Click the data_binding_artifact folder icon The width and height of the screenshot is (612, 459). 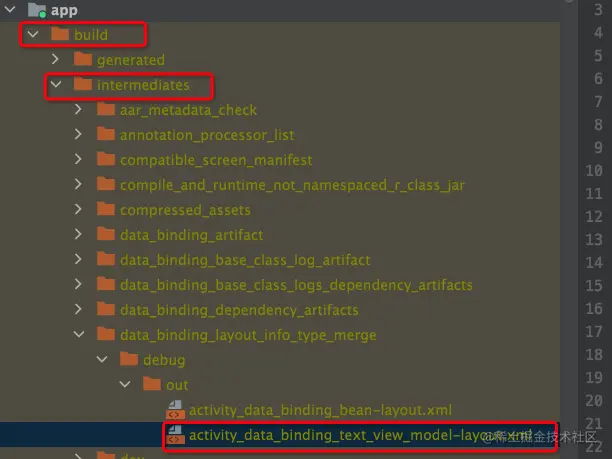(x=106, y=233)
